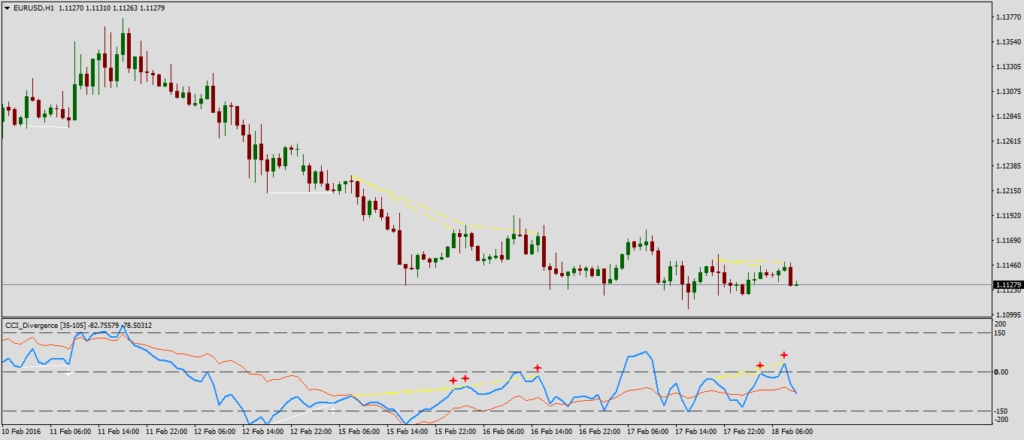Click the 16 Feb 14:00 time label

(552, 431)
